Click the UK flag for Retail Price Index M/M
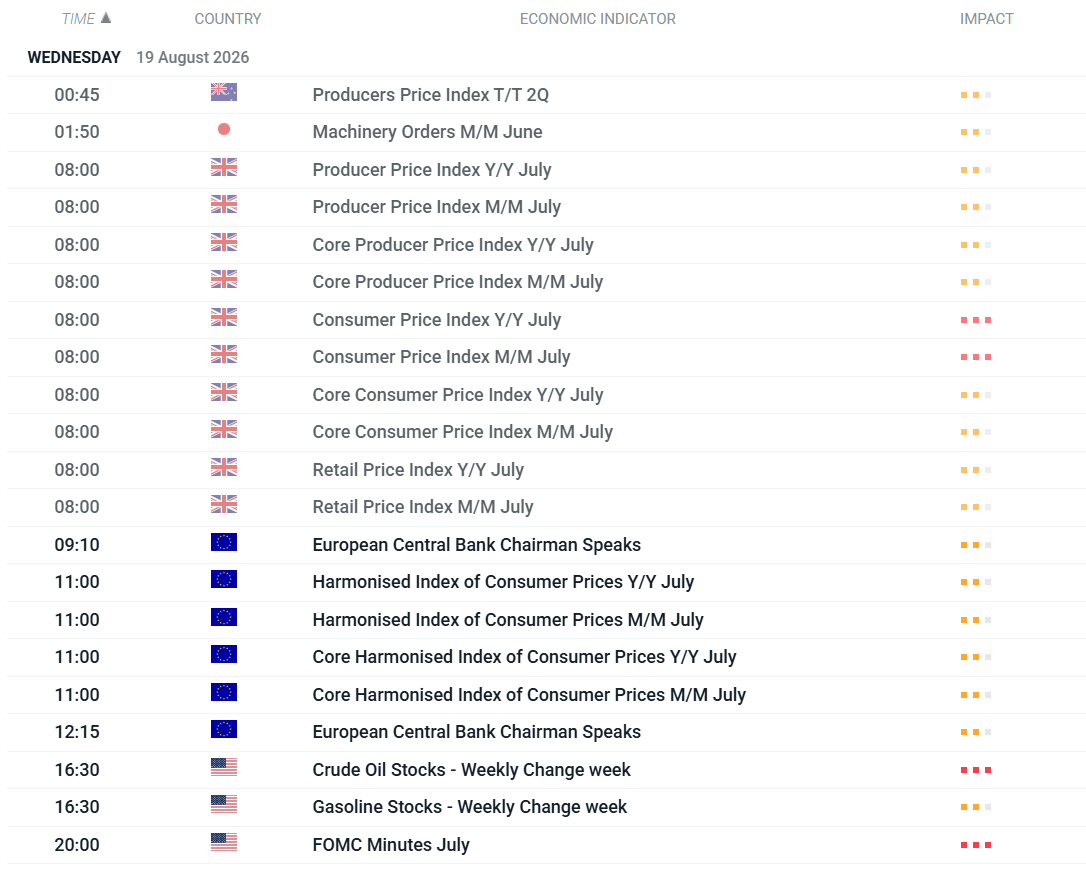Screen dimensions: 1086x891 (x=224, y=504)
